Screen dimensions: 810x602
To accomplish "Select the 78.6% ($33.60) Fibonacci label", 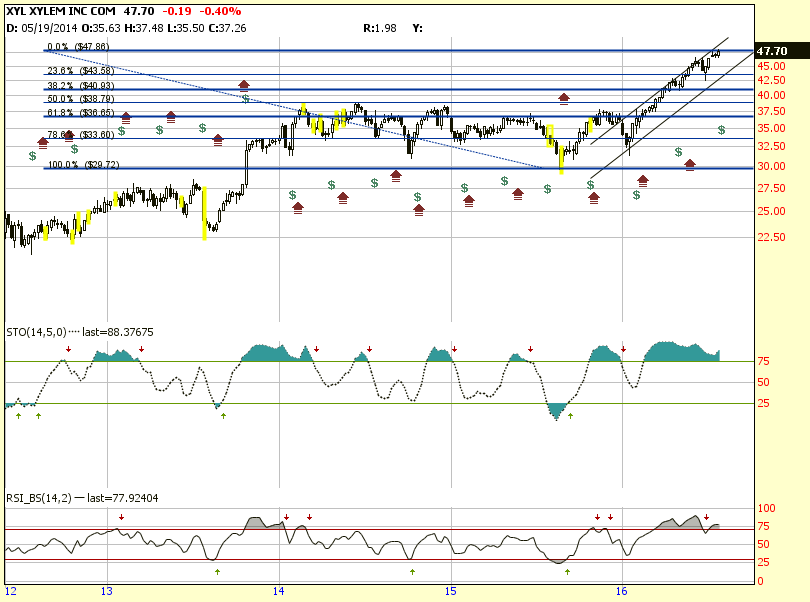I will (x=81, y=134).
